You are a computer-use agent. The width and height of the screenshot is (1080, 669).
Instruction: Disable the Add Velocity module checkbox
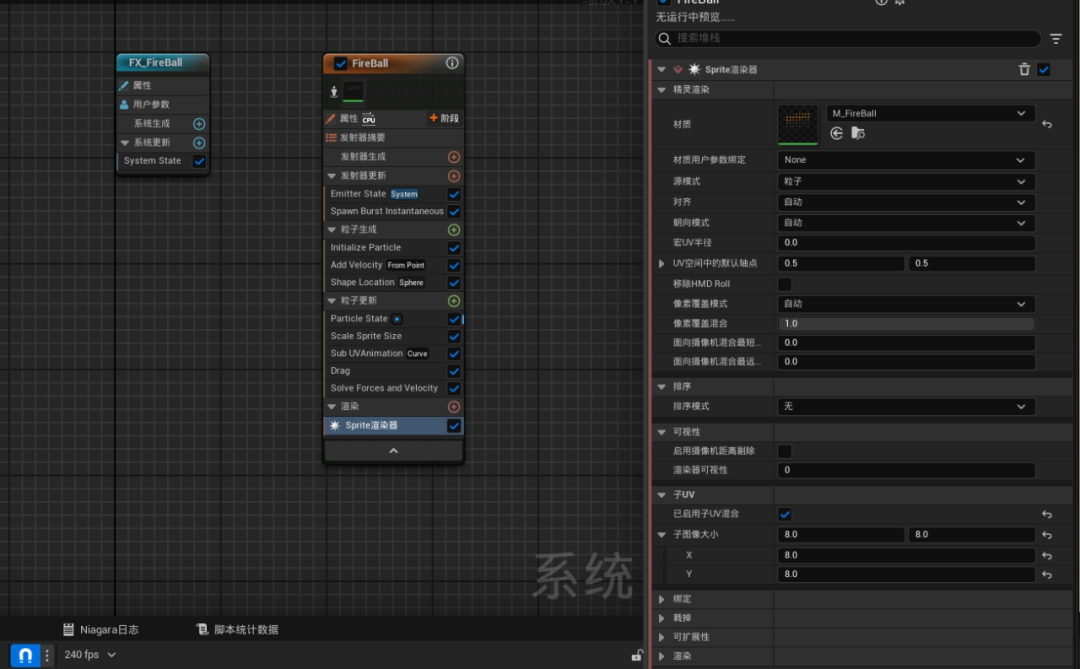click(x=454, y=265)
